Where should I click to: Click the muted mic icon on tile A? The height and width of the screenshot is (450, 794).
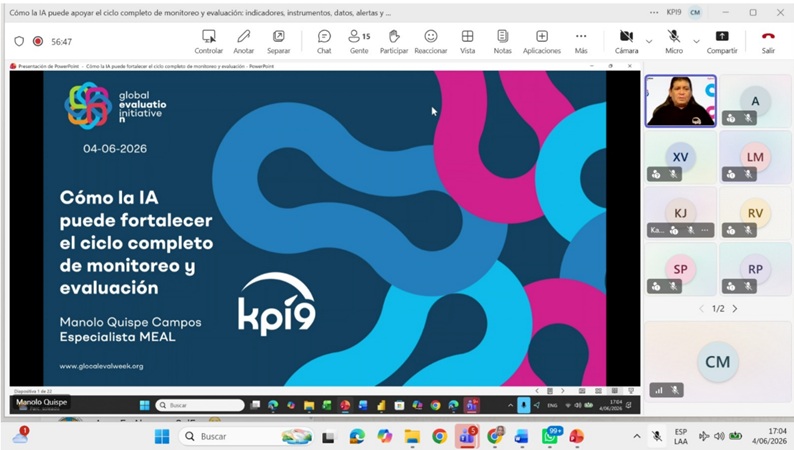748,118
